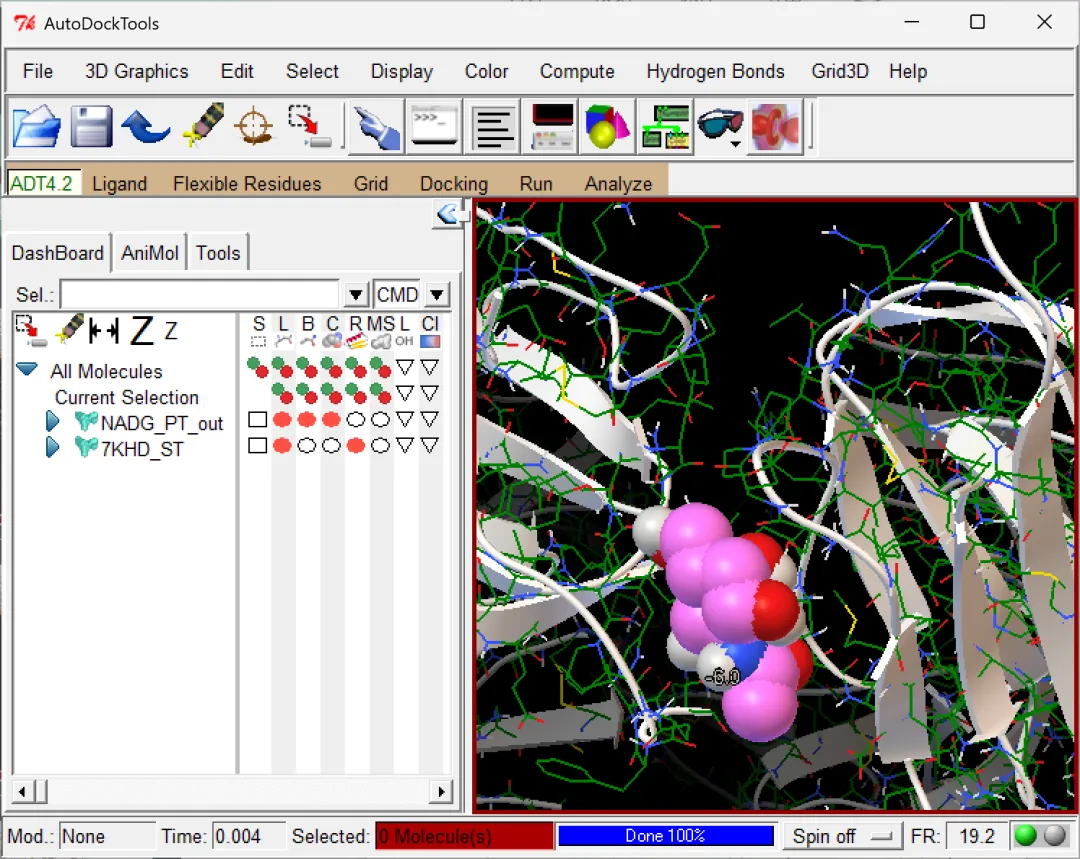The image size is (1080, 859).
Task: Click the colored 3D geometry shapes icon
Action: click(607, 127)
